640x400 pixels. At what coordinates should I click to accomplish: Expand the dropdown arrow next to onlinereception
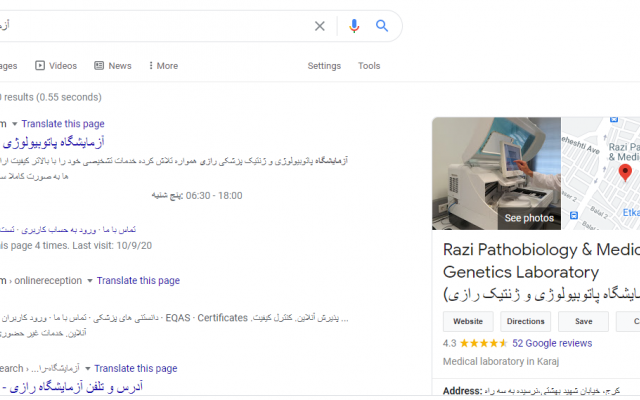tap(90, 281)
